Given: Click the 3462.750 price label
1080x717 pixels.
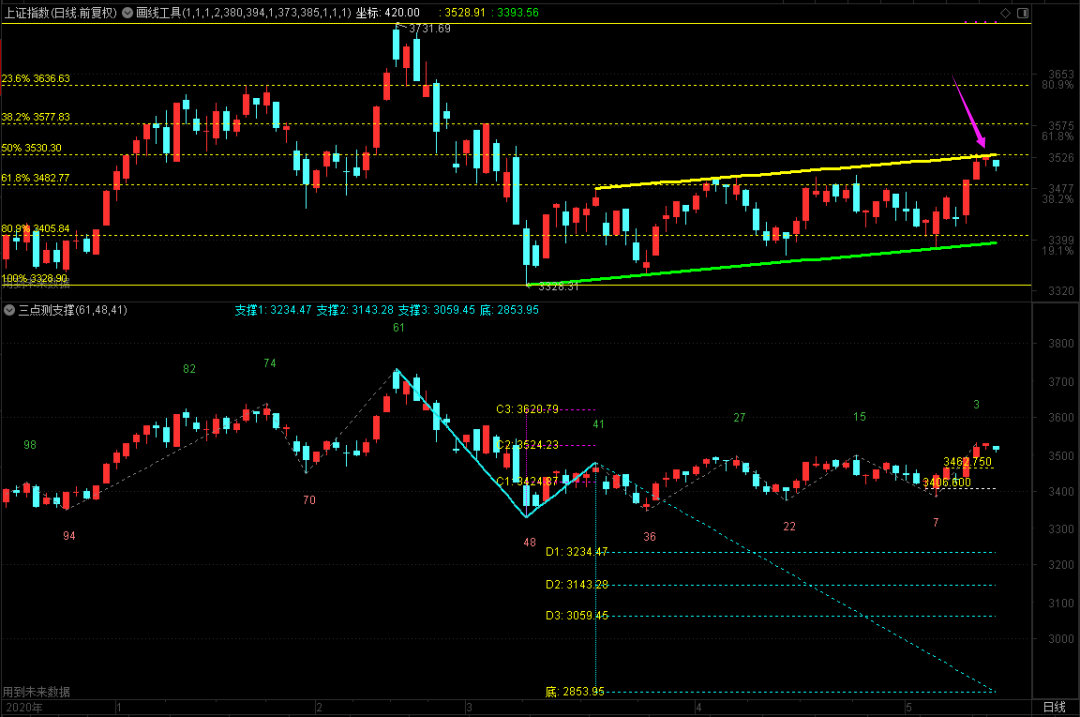Looking at the screenshot, I should click(967, 461).
